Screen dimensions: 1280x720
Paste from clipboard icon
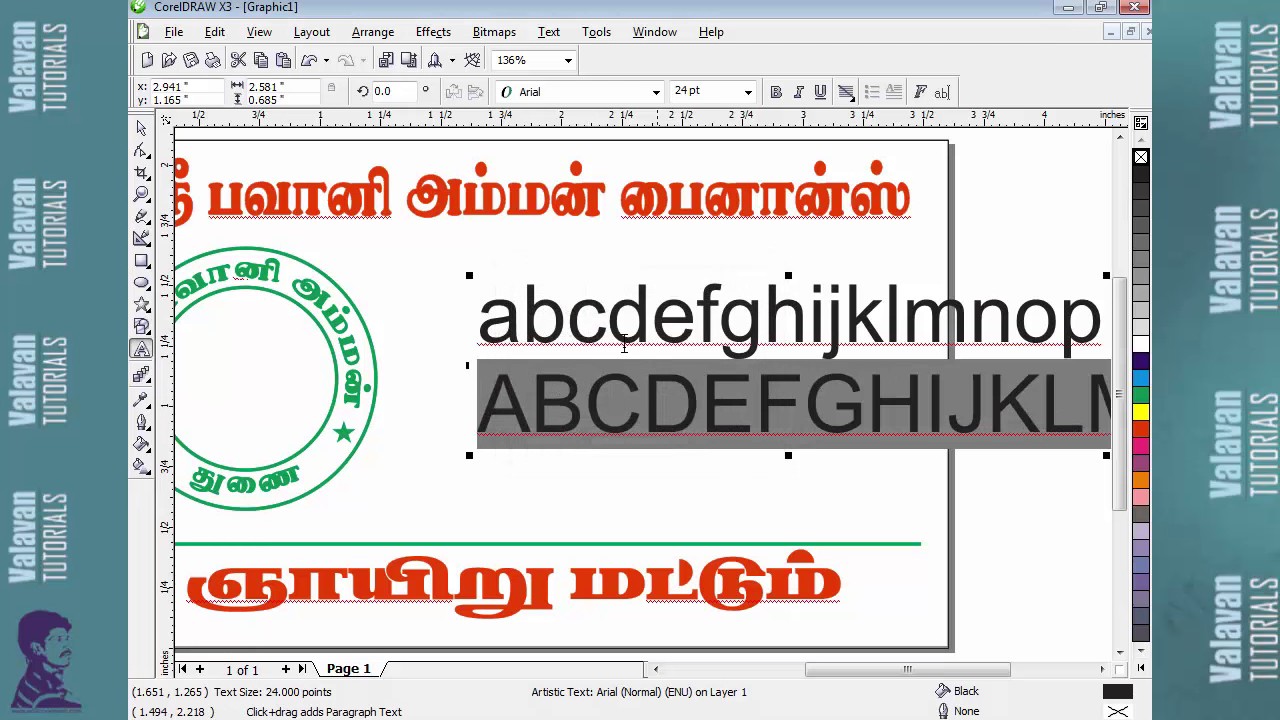coord(283,60)
